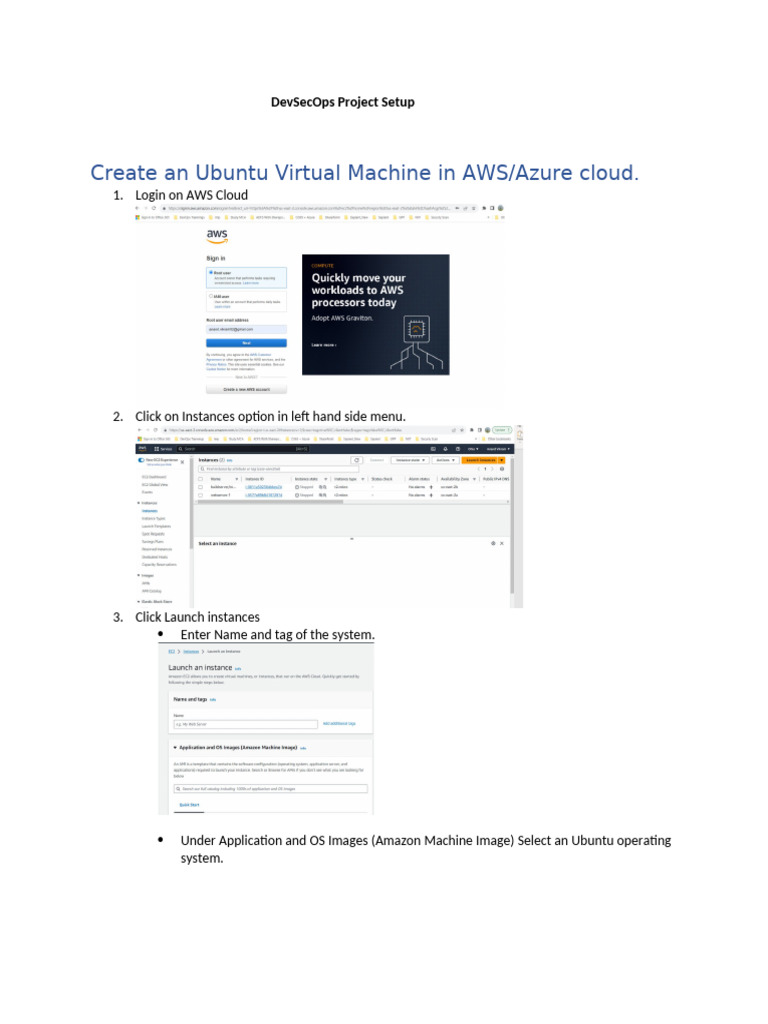The height and width of the screenshot is (1024, 768).
Task: Open the Name column sort dropdown
Action: click(236, 479)
